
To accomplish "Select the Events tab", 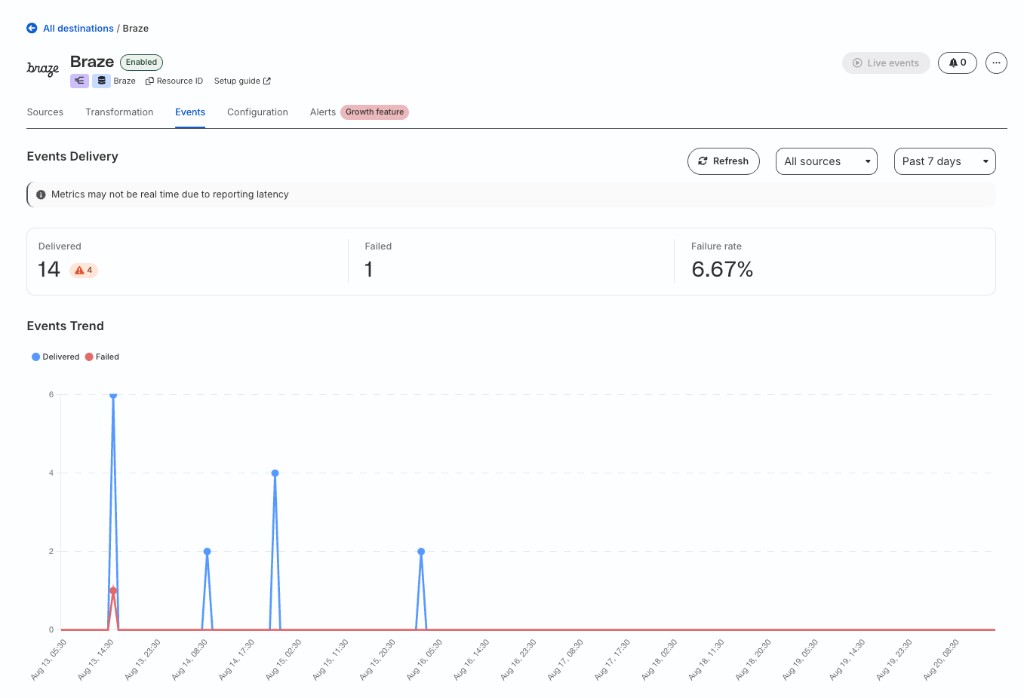I will tap(190, 112).
